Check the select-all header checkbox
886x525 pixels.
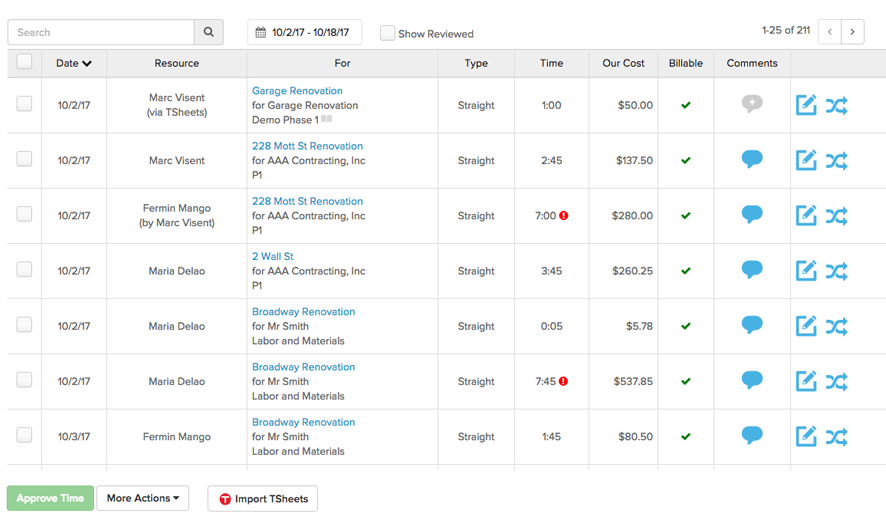(x=24, y=62)
